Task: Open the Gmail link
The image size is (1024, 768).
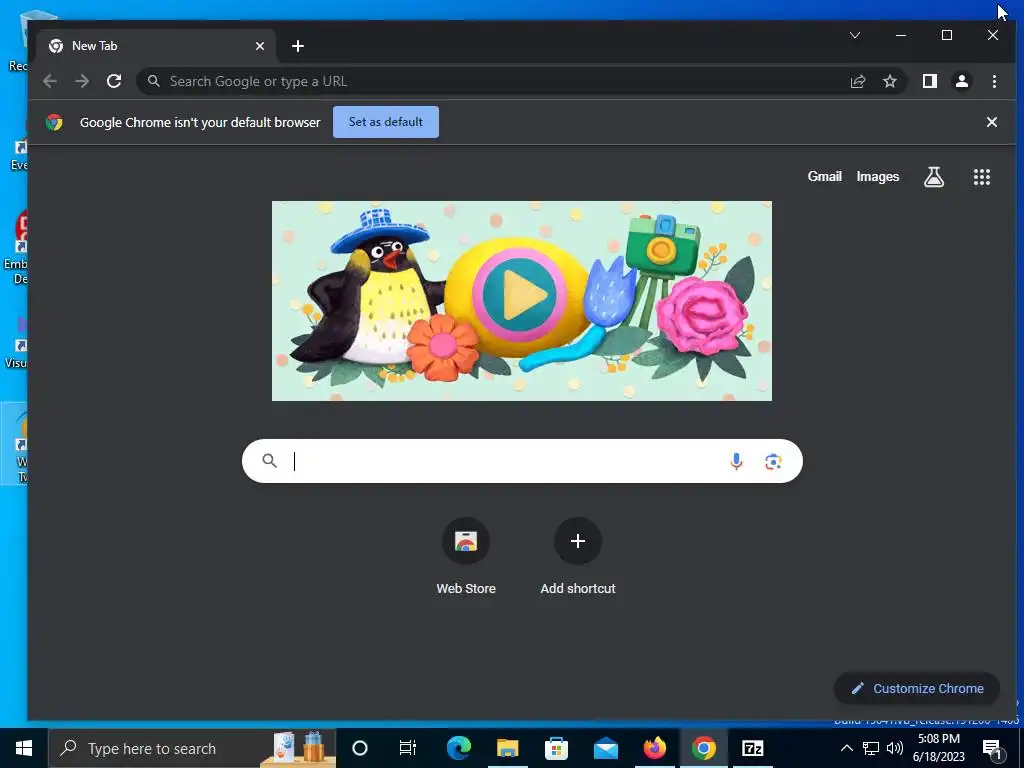Action: tap(824, 176)
